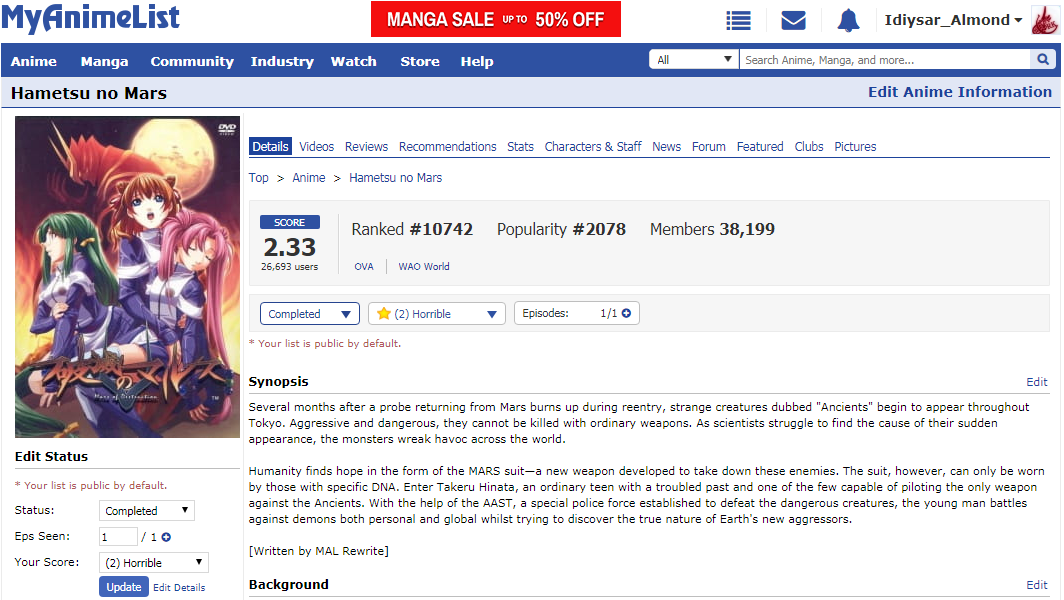Screen dimensions: 1064x600
Task: Open messages envelope icon
Action: click(x=793, y=20)
